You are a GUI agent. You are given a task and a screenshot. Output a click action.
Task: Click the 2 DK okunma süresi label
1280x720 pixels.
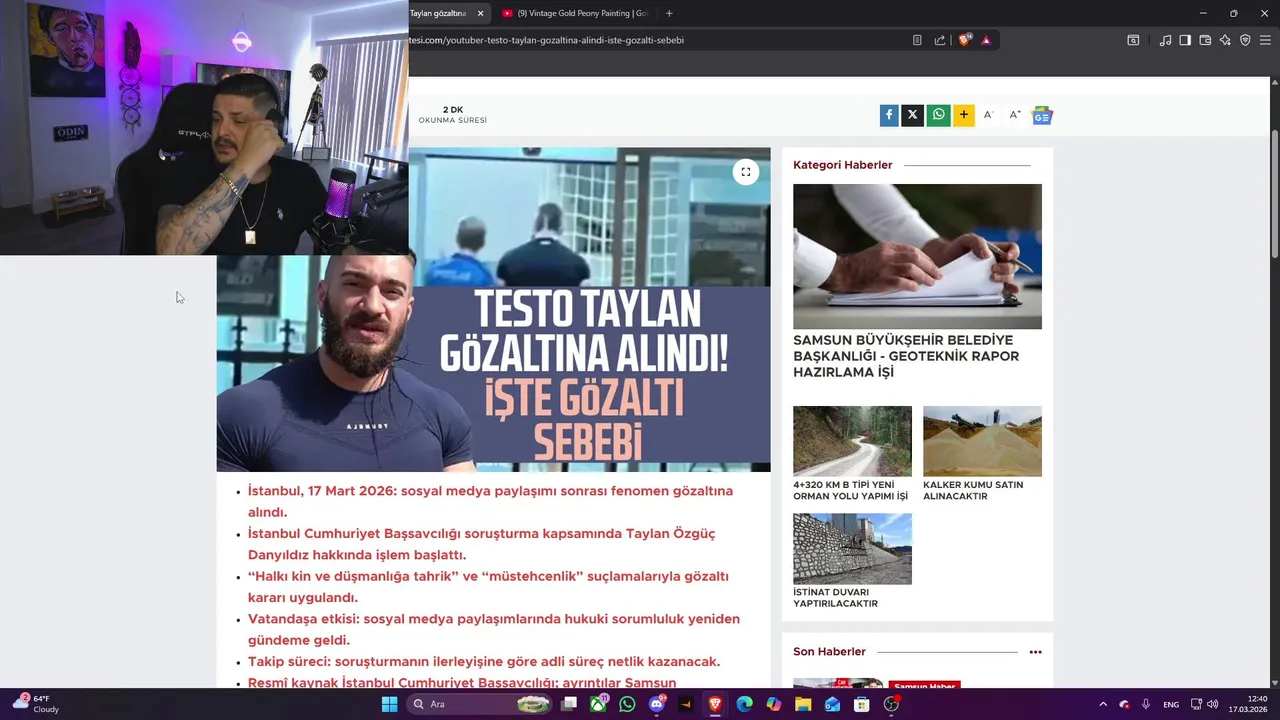tap(452, 114)
